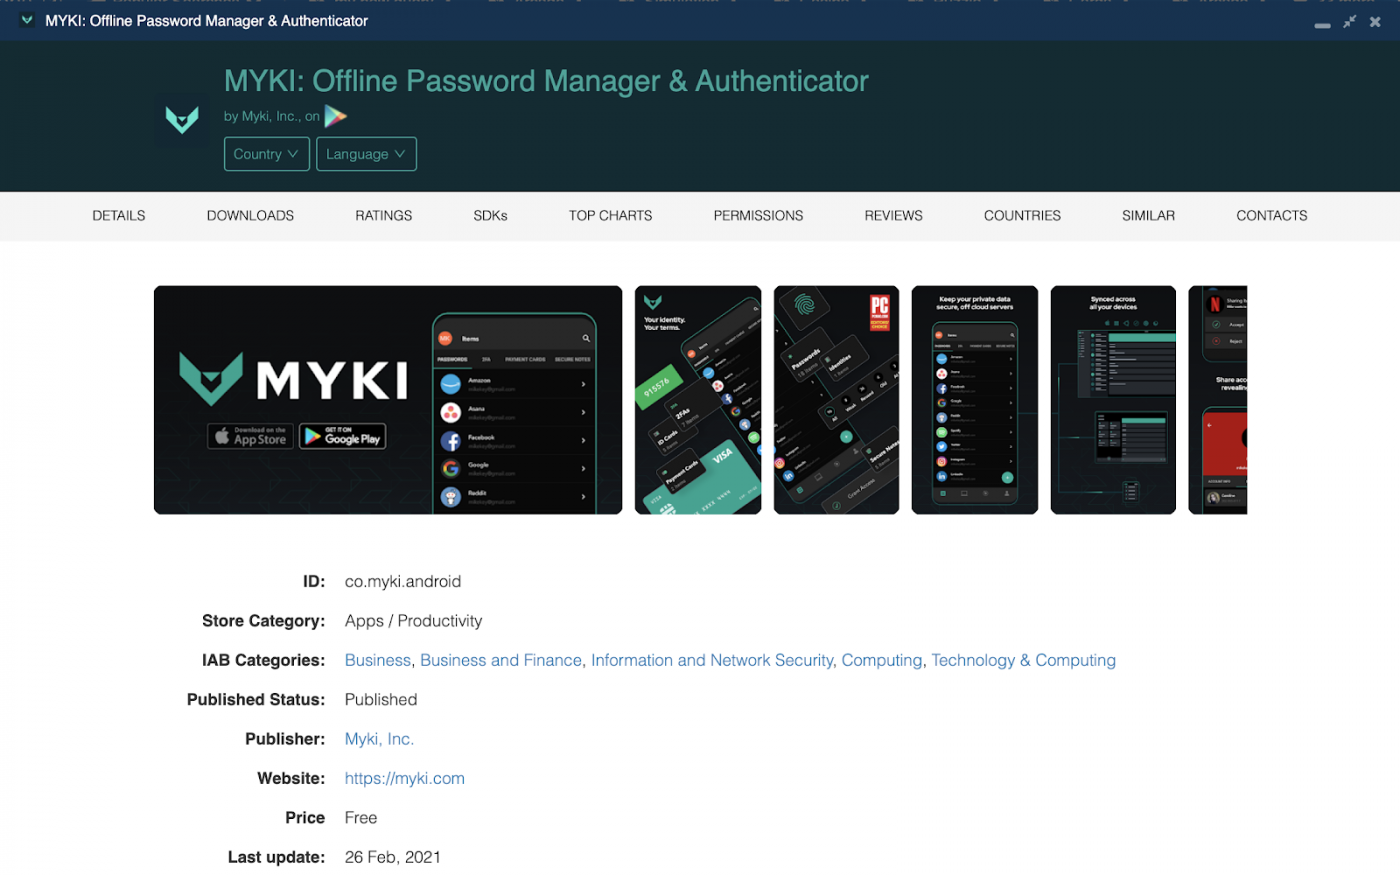Follow the Myki, Inc. publisher link

point(378,738)
